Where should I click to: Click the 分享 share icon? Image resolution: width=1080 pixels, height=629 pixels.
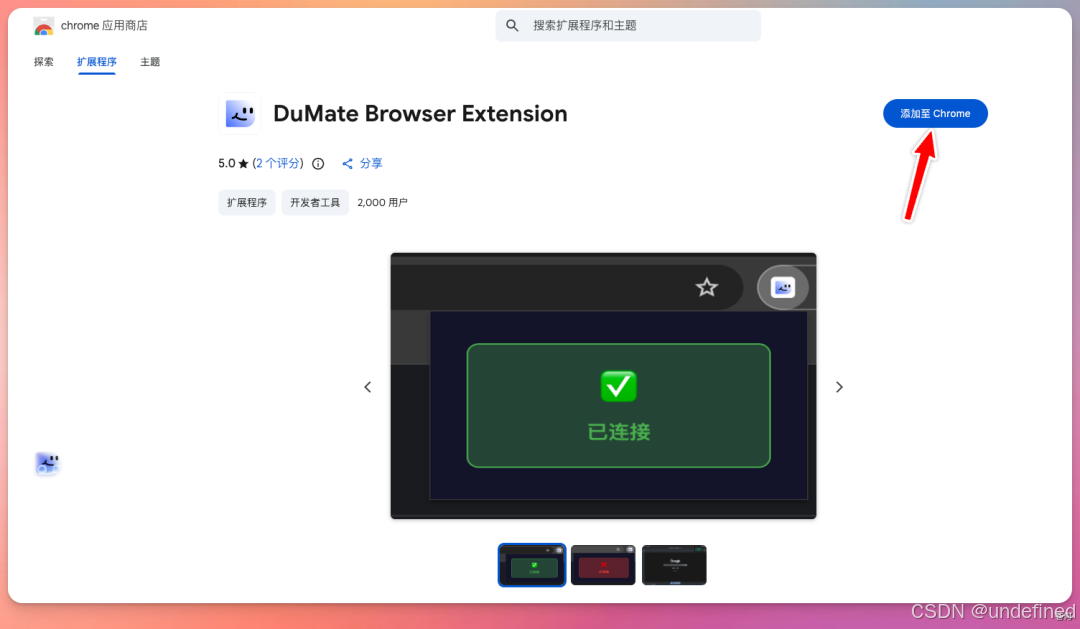[347, 163]
